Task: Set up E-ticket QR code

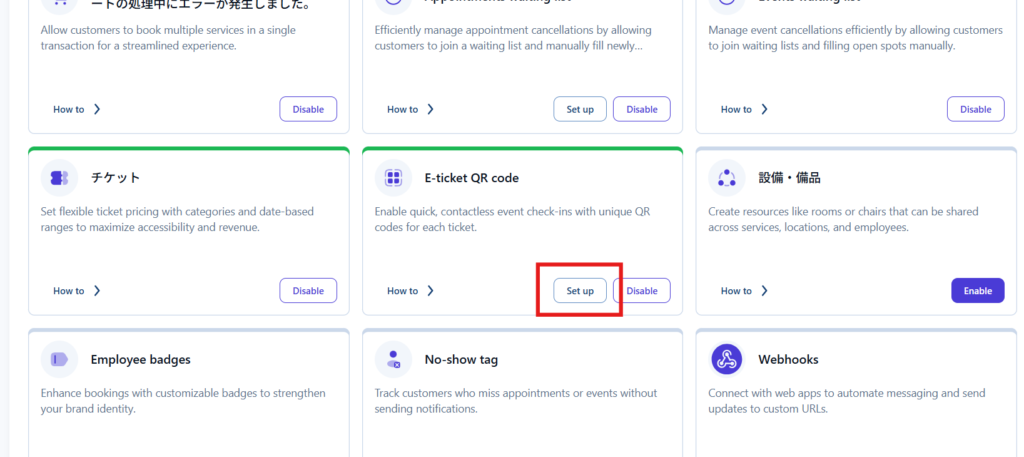Action: 580,291
